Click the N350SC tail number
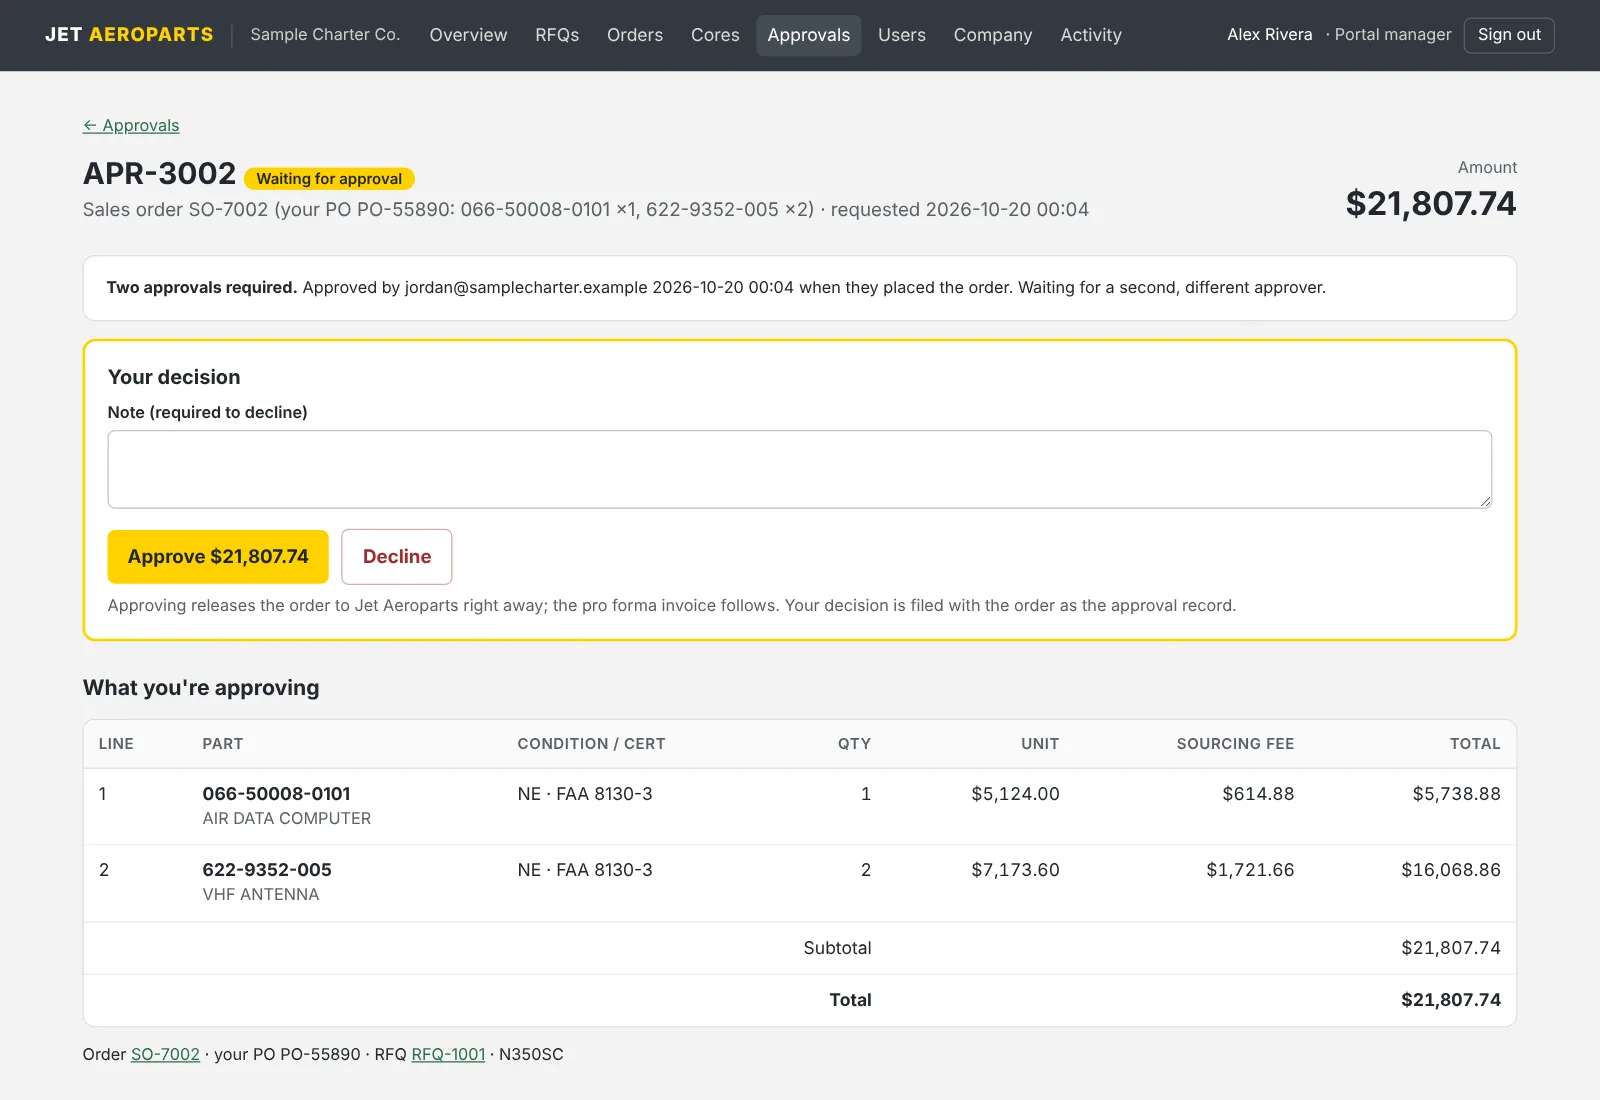The height and width of the screenshot is (1100, 1600). 531,1054
